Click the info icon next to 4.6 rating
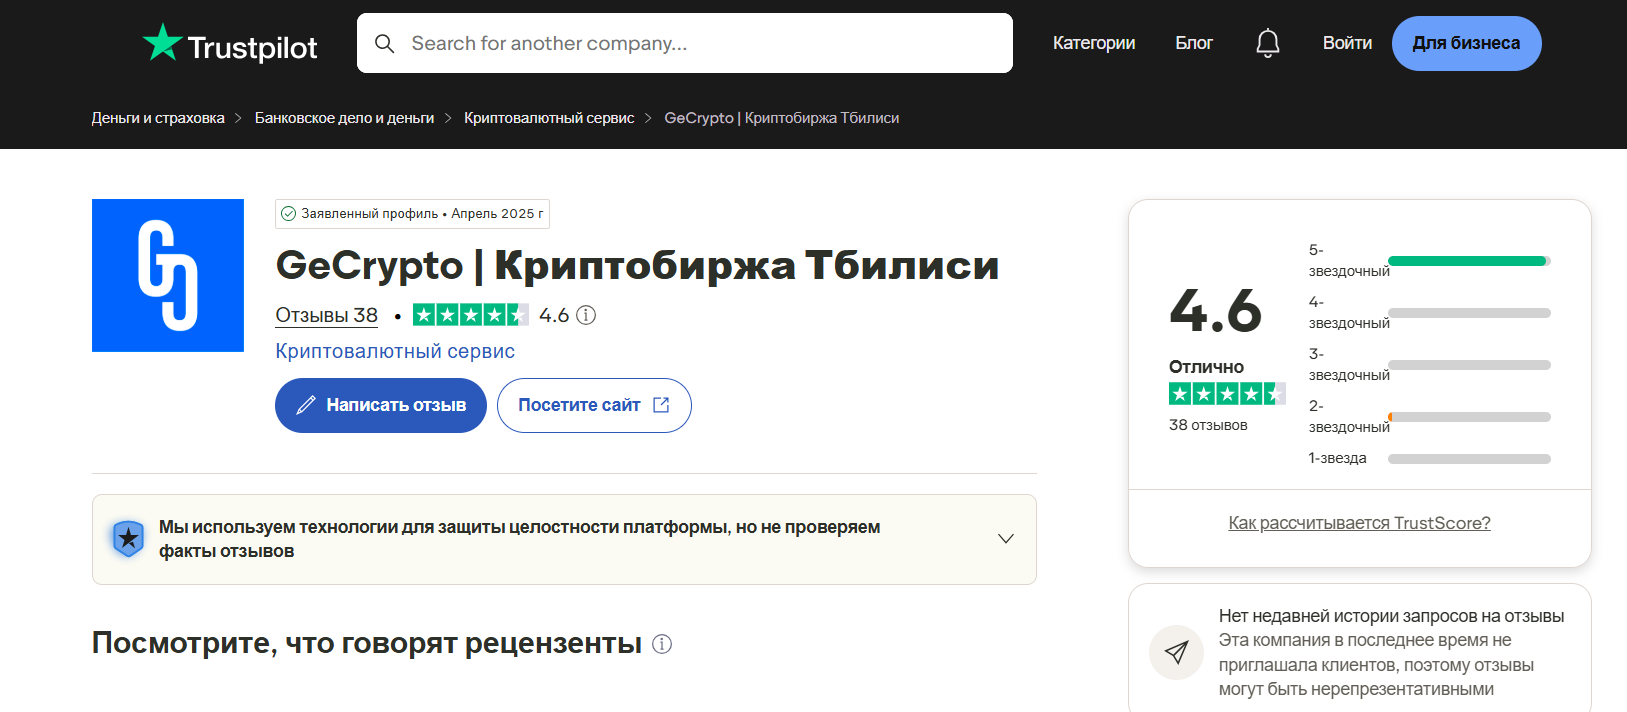Screen dimensions: 1627x712 click(x=587, y=315)
